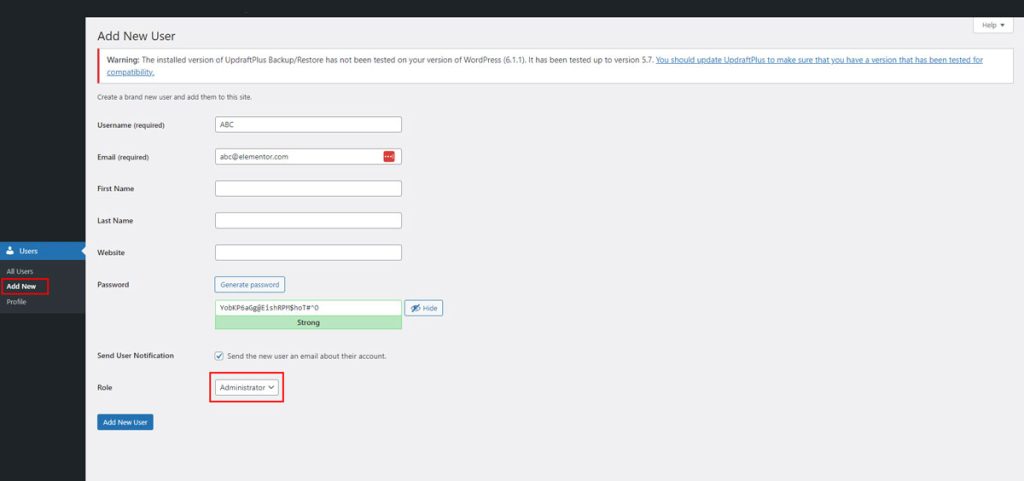Click the Strong password strength indicator
The height and width of the screenshot is (481, 1024).
pyautogui.click(x=308, y=322)
